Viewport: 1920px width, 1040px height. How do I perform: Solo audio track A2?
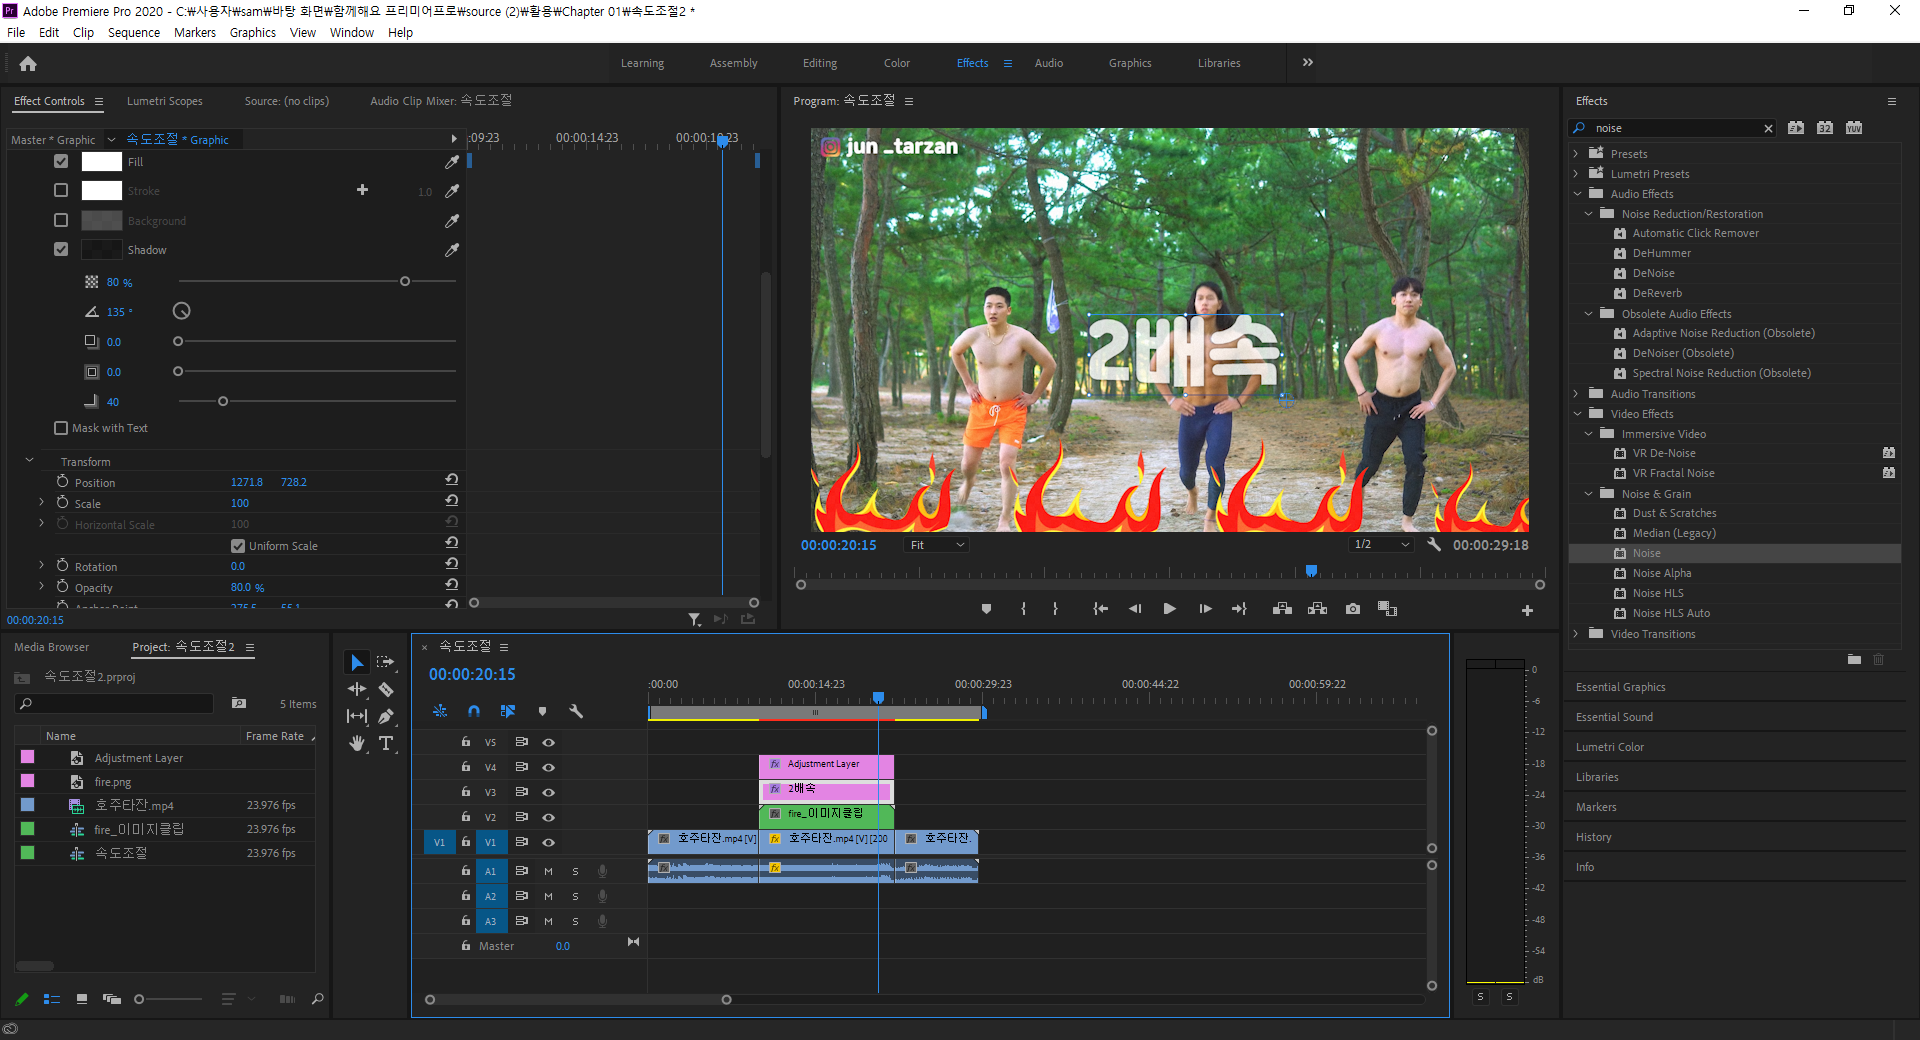click(575, 896)
